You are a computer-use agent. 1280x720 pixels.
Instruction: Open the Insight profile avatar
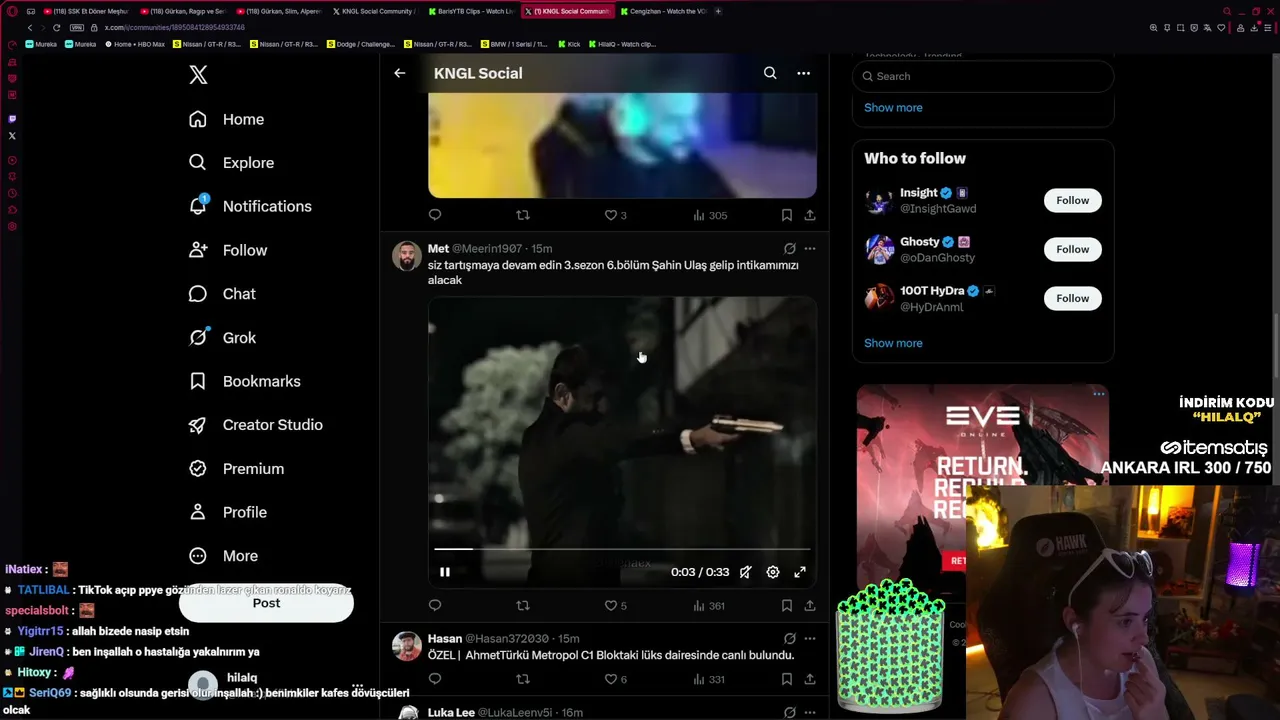[x=879, y=200]
